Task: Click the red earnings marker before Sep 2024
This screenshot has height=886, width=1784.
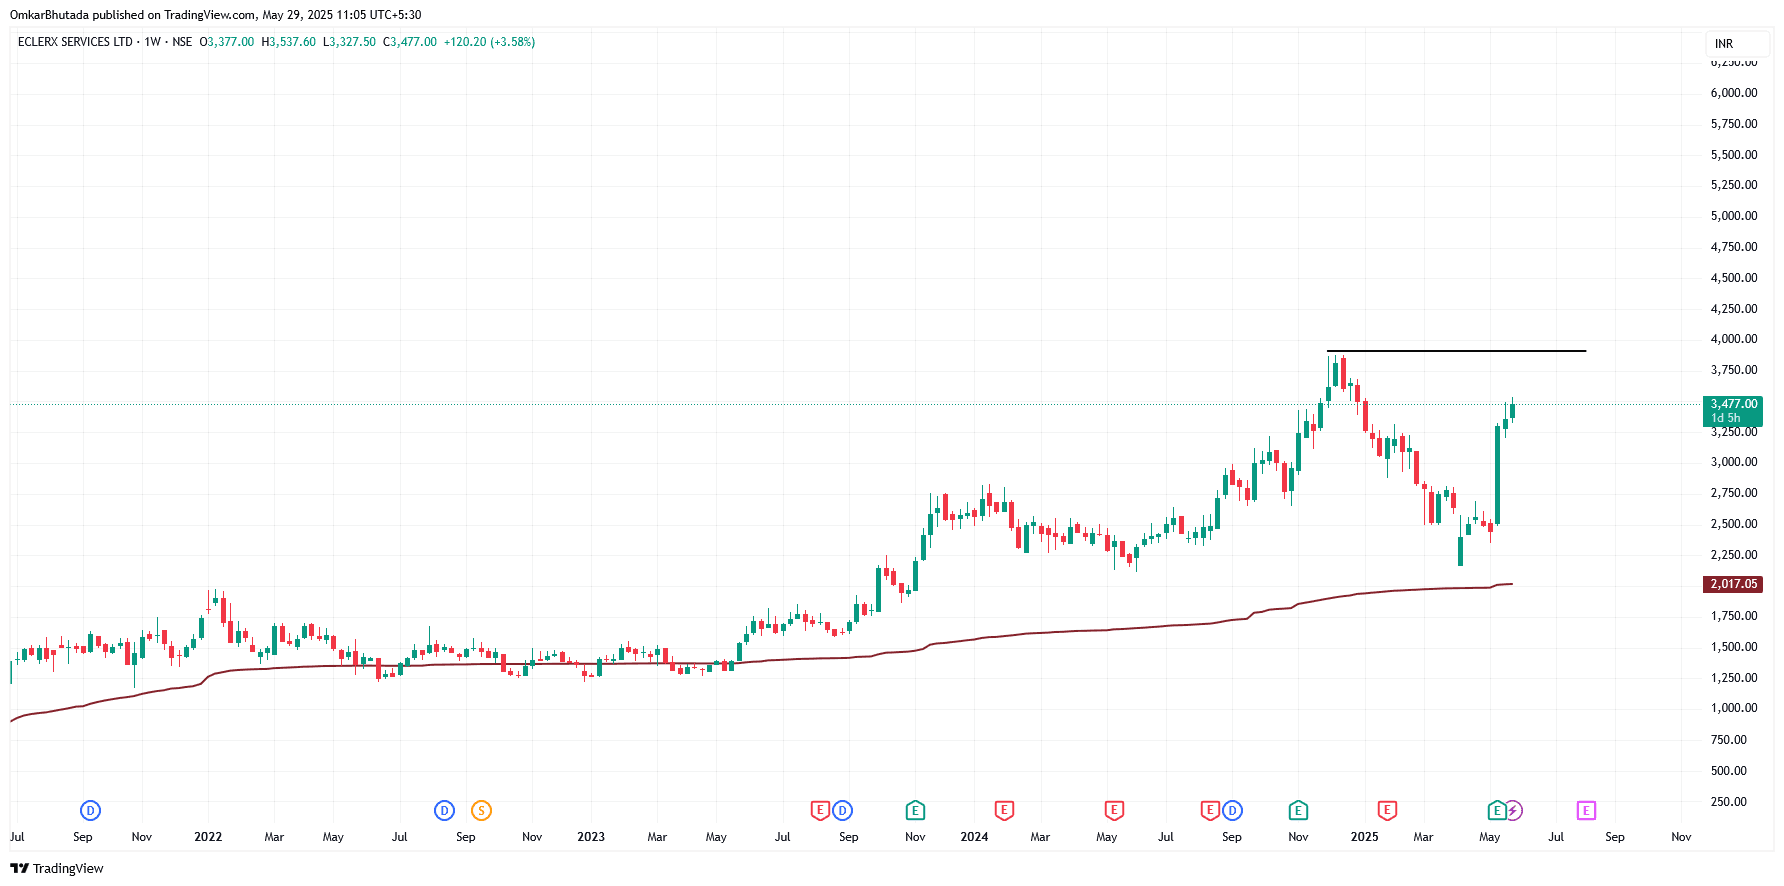Action: [1210, 811]
